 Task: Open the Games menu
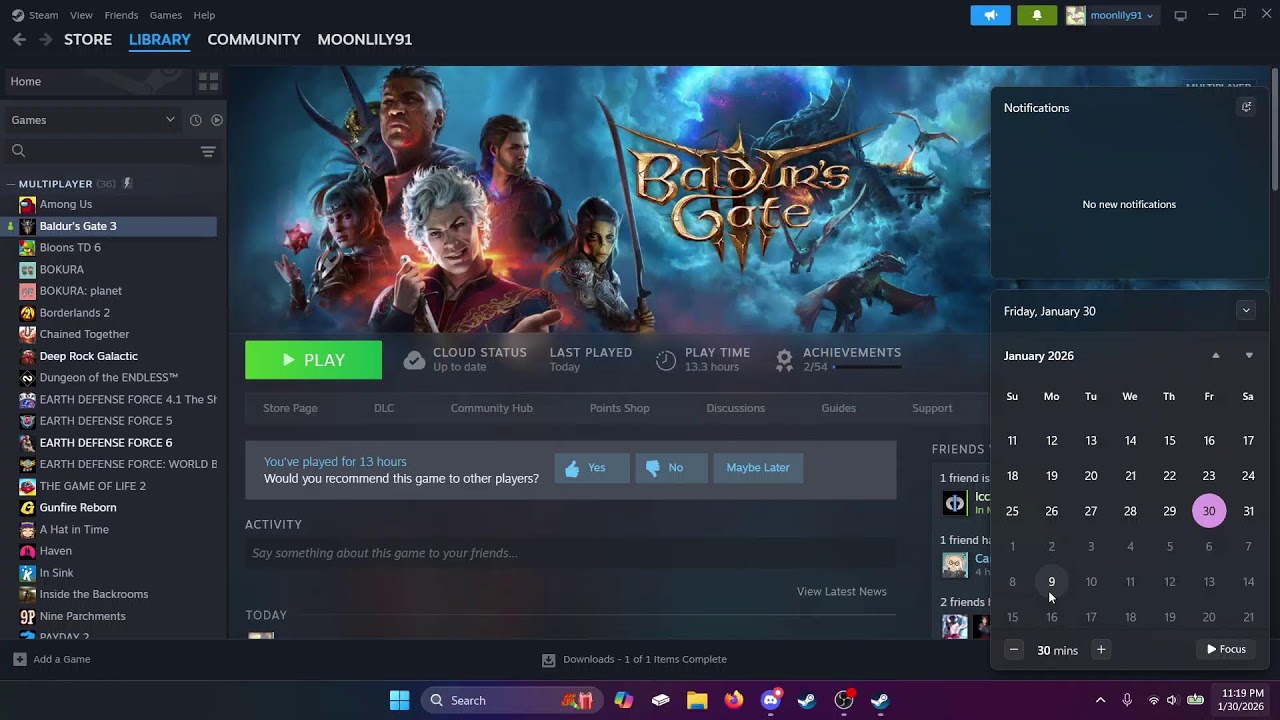[166, 15]
